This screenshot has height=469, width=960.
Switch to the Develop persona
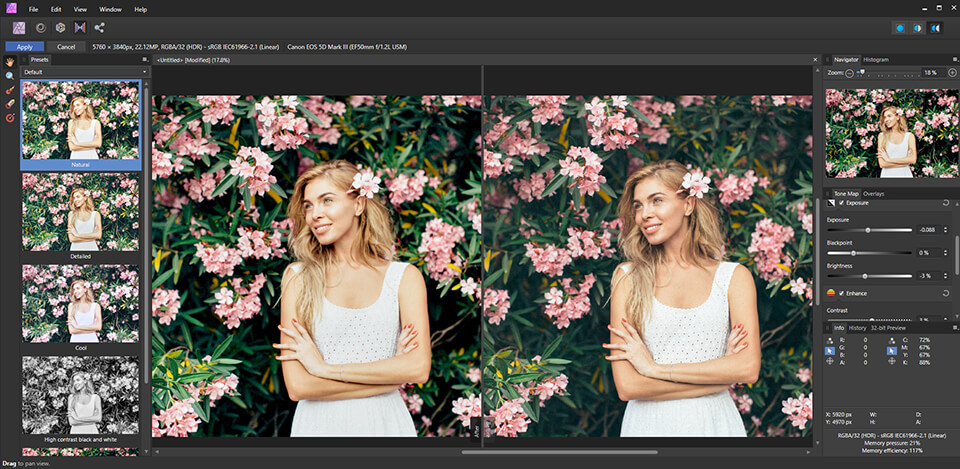[x=60, y=28]
